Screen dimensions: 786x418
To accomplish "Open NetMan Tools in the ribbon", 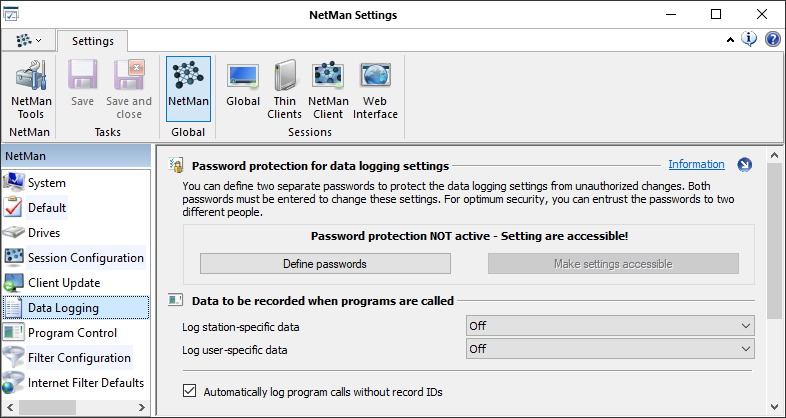I will (30, 90).
